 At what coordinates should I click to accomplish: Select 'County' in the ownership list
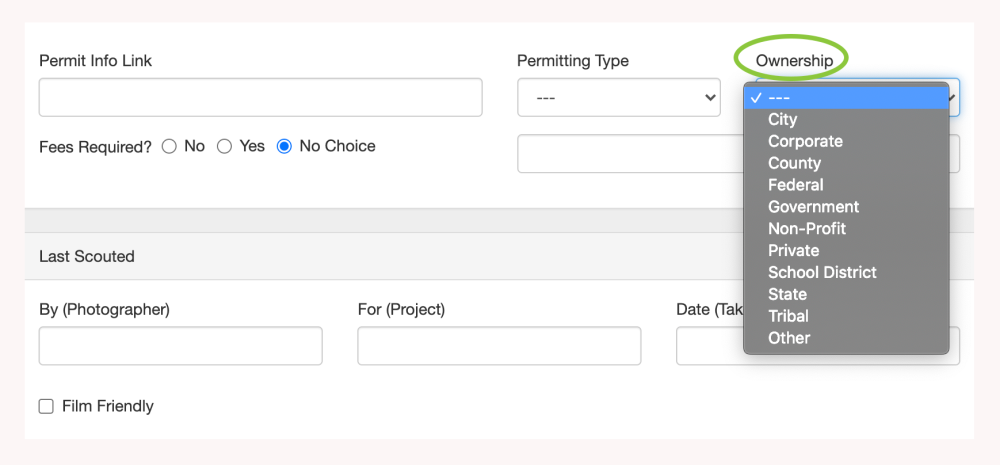click(794, 163)
